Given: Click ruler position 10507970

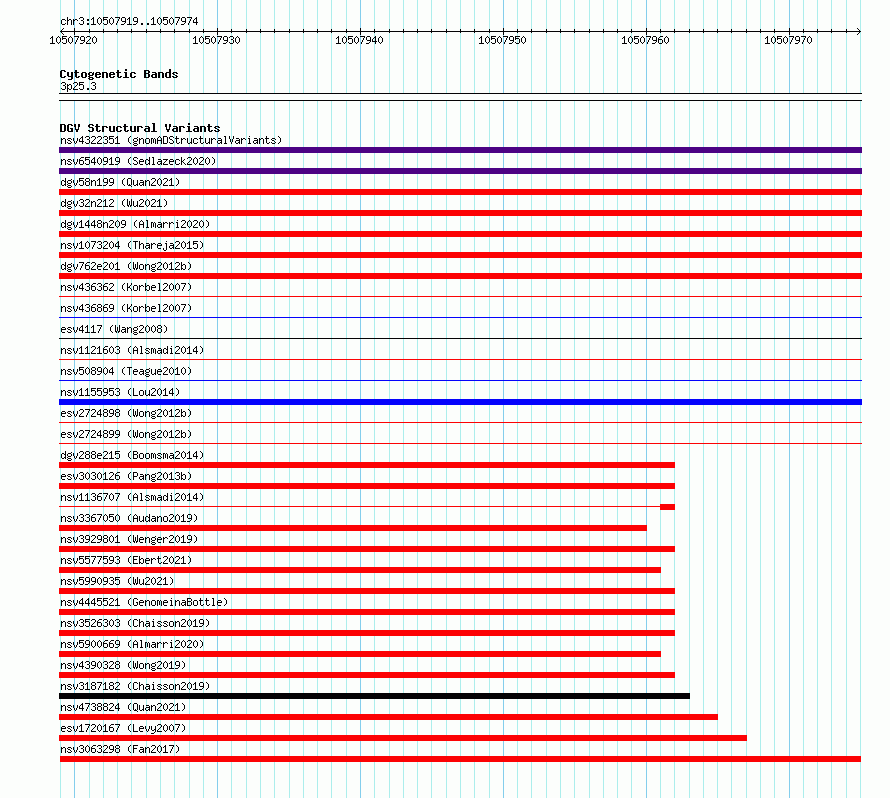Looking at the screenshot, I should coord(788,40).
